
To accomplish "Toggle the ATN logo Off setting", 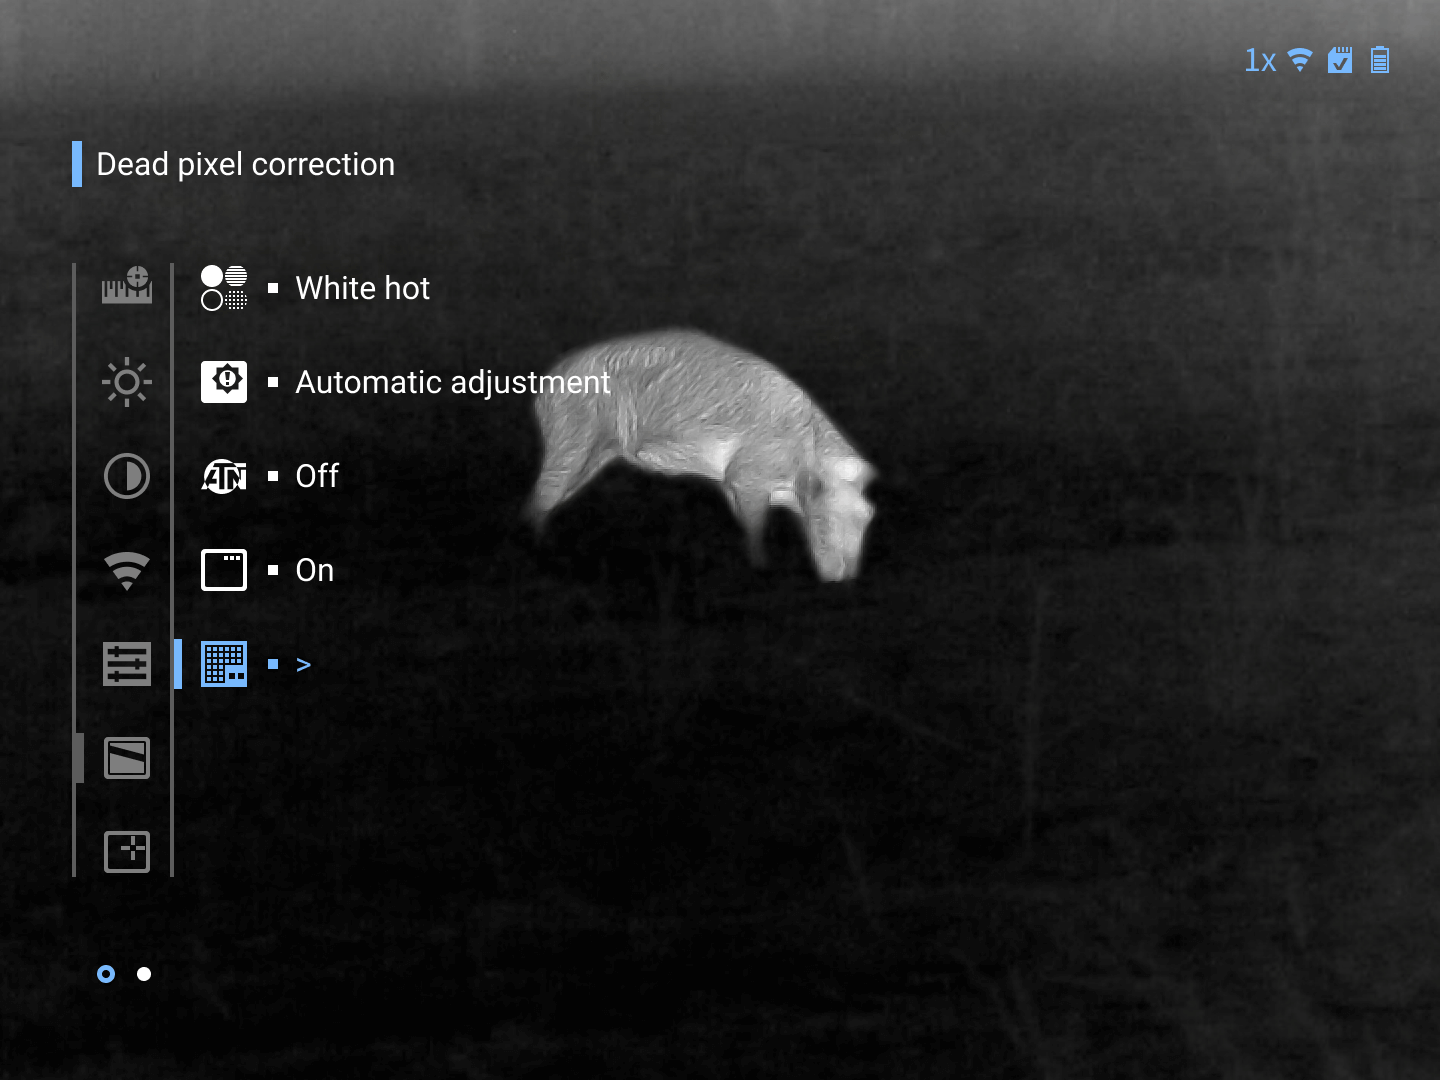I will coord(317,476).
